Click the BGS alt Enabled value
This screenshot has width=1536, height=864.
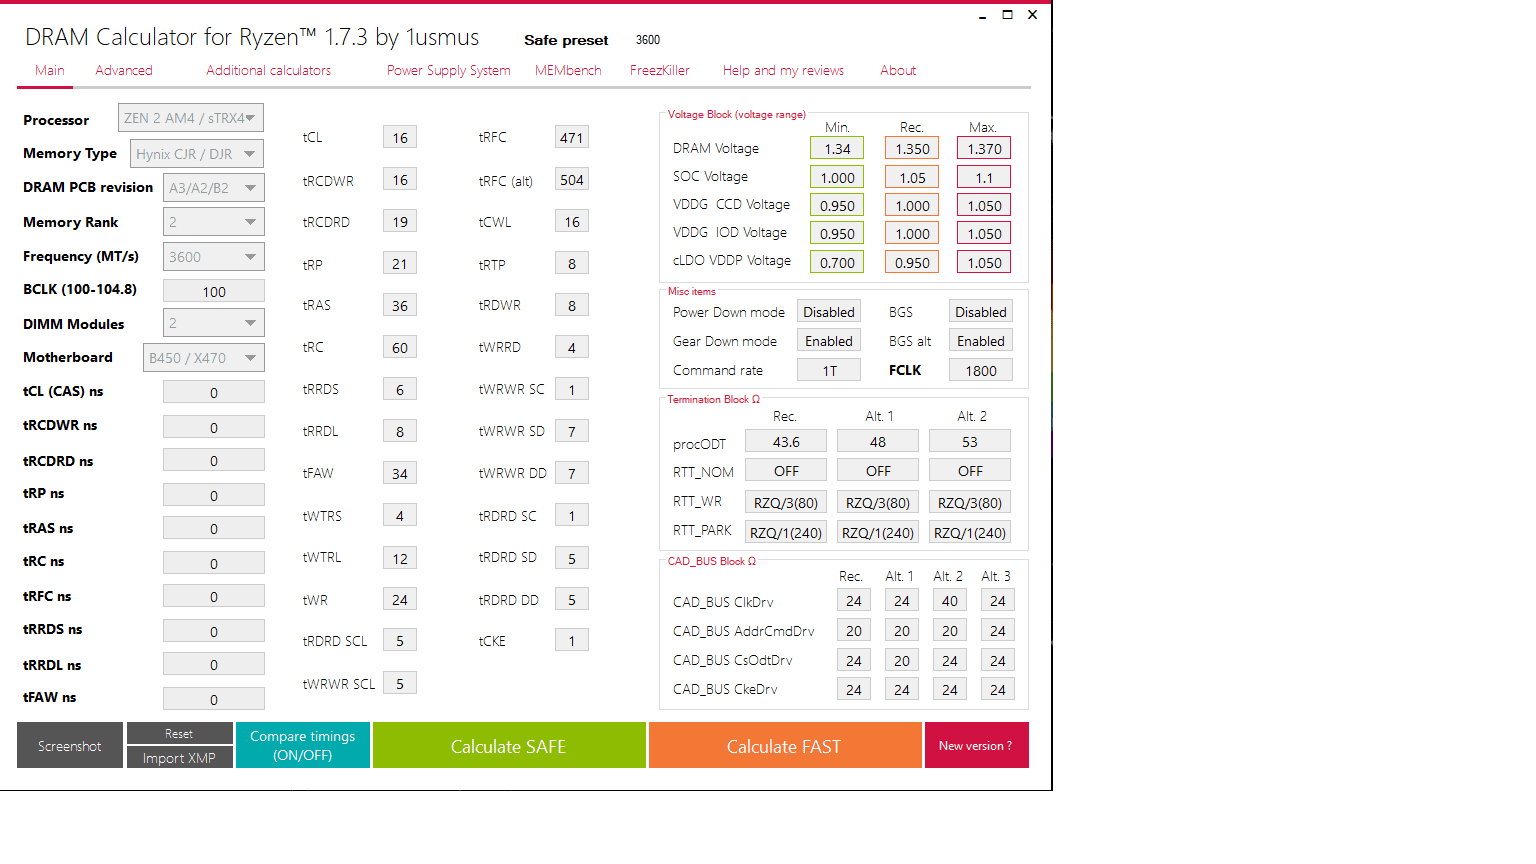981,341
